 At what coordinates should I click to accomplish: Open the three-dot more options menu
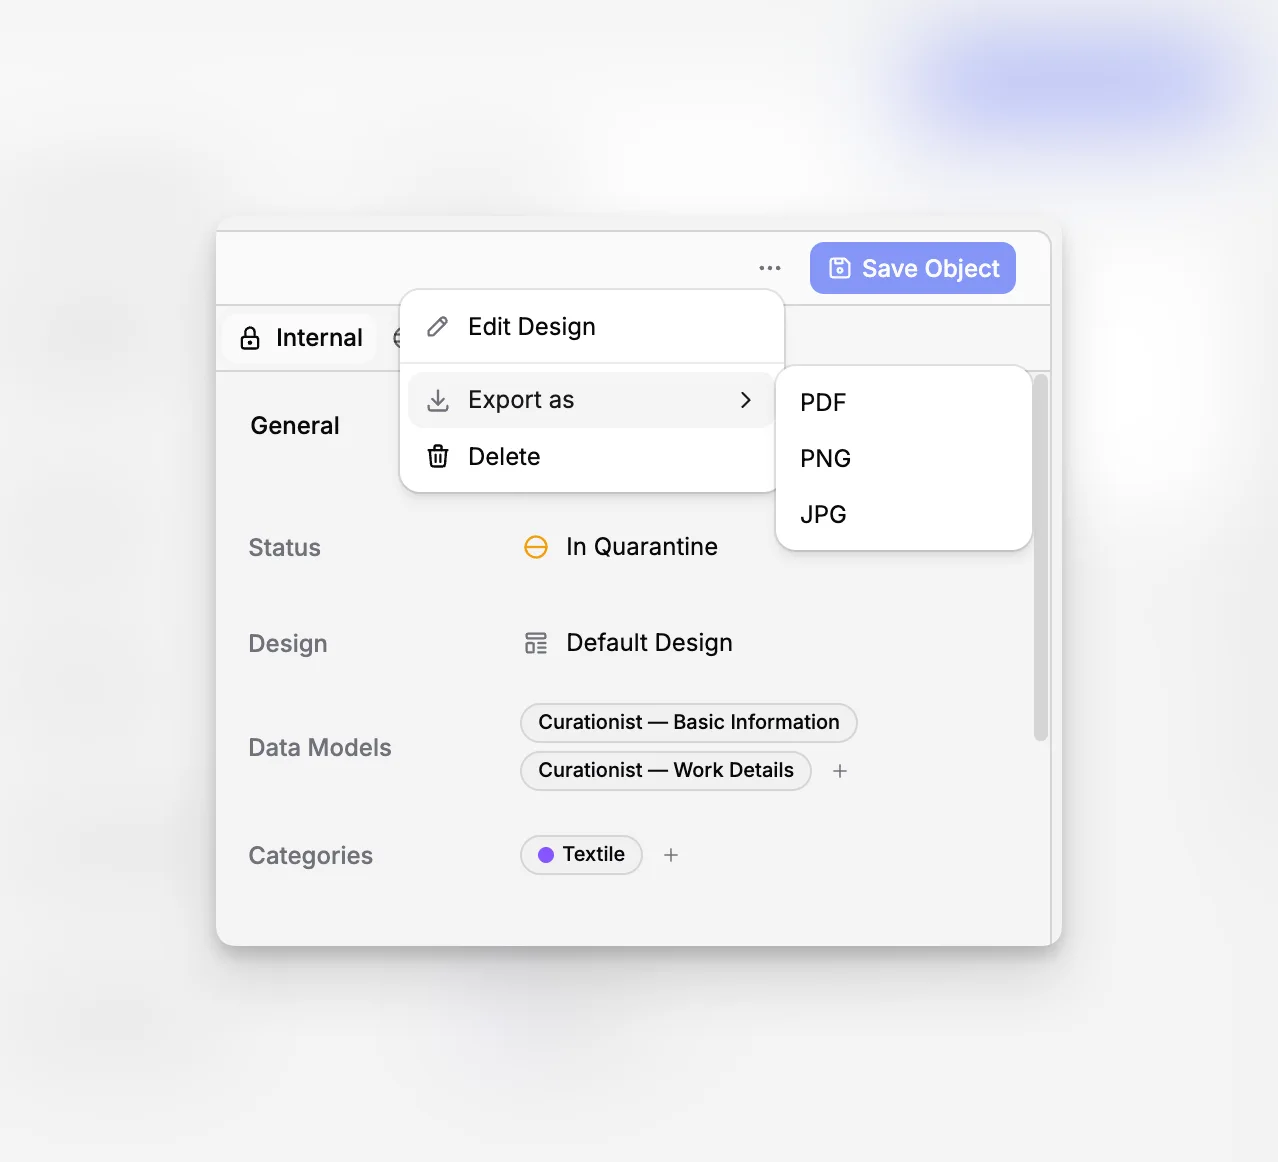770,268
